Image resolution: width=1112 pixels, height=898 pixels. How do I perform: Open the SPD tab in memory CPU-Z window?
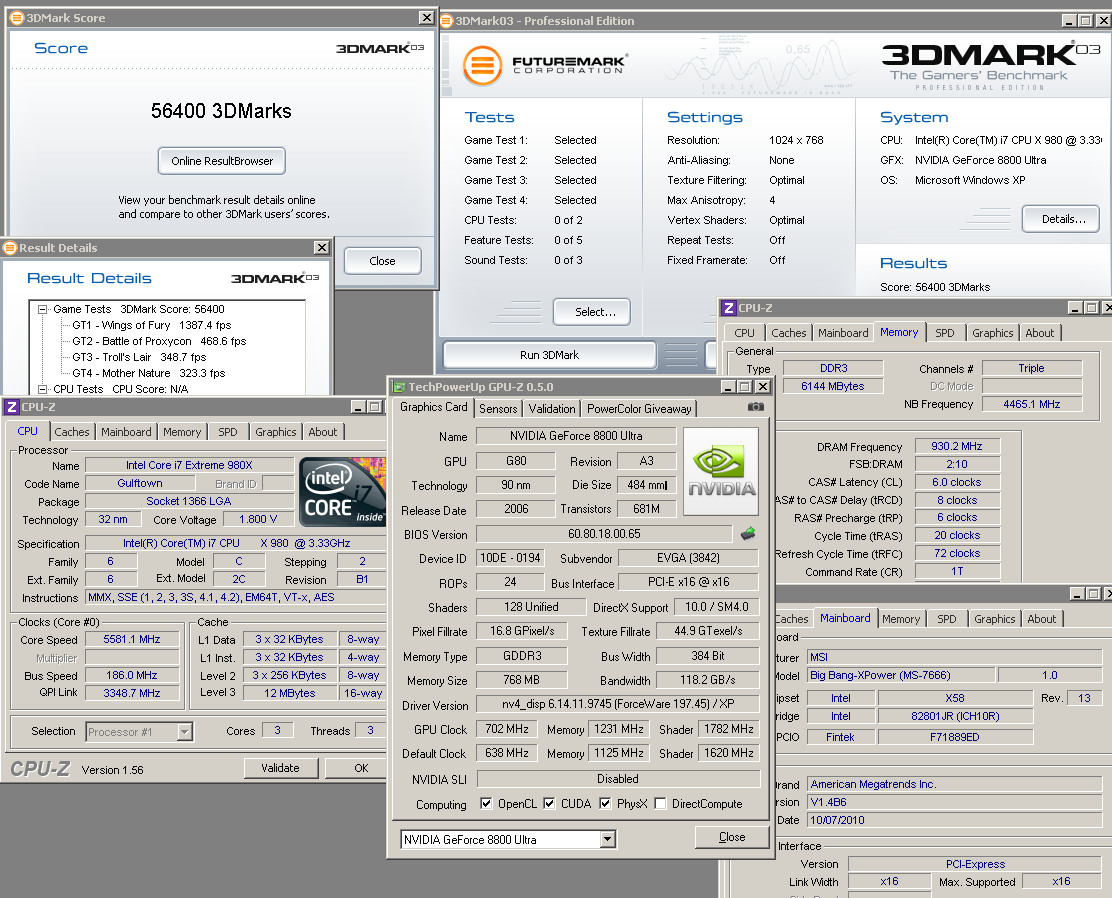(945, 333)
